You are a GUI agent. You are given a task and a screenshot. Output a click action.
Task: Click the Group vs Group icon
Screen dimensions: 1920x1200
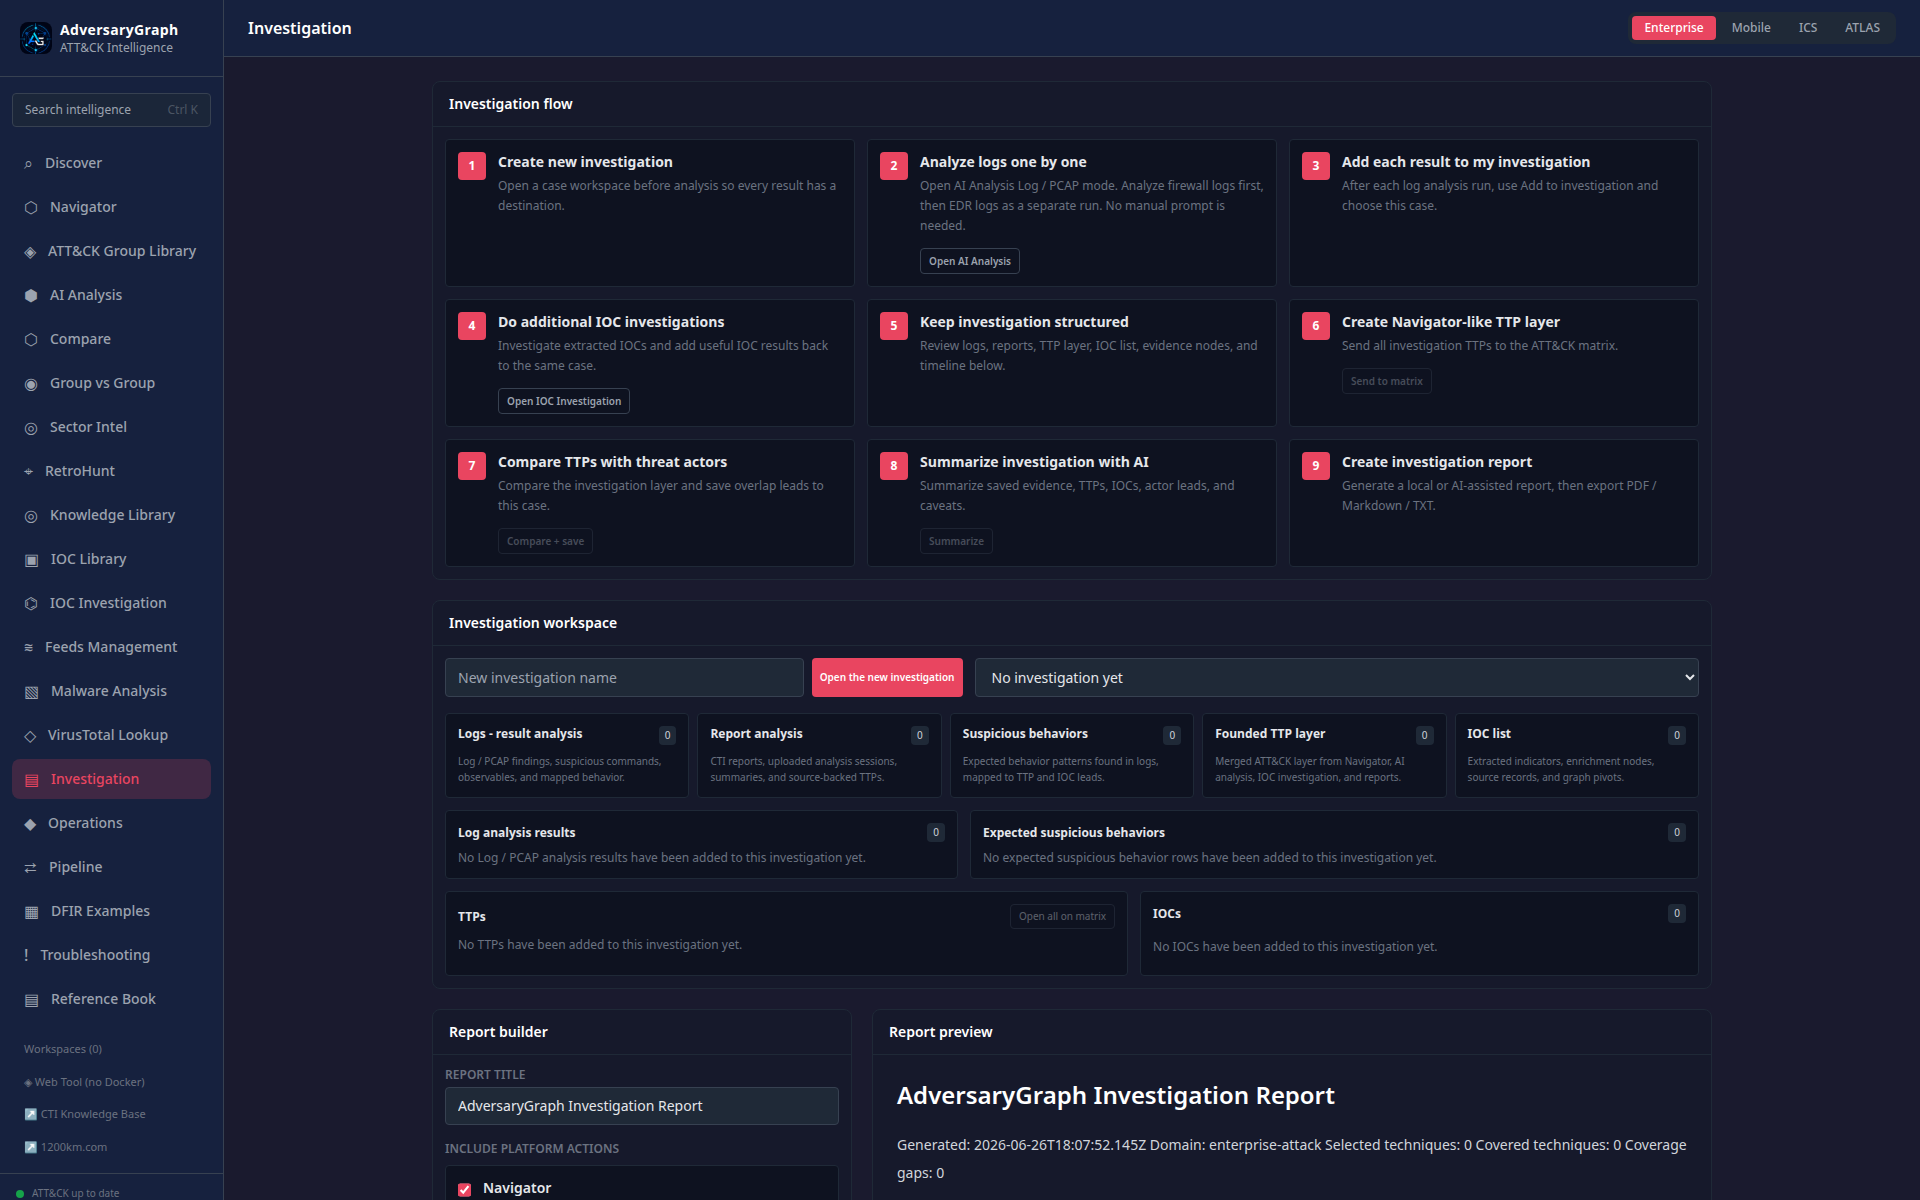click(x=31, y=384)
